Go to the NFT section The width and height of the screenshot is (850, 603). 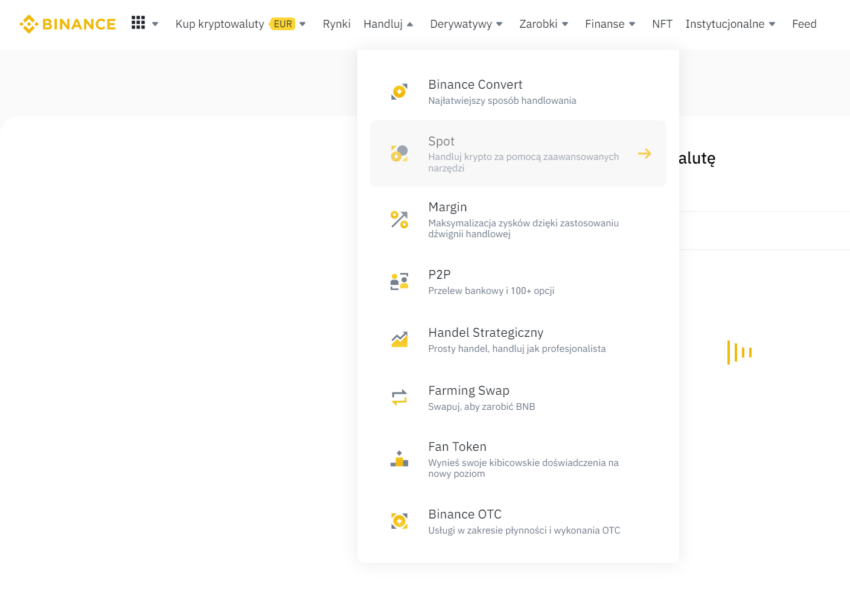click(662, 24)
